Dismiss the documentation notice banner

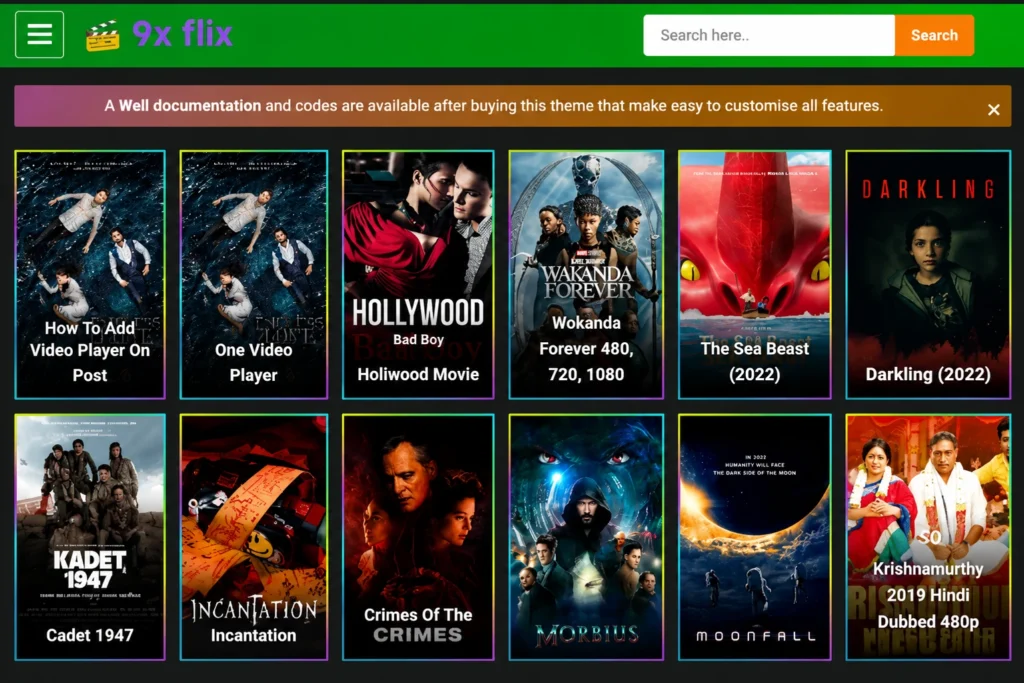pyautogui.click(x=993, y=110)
